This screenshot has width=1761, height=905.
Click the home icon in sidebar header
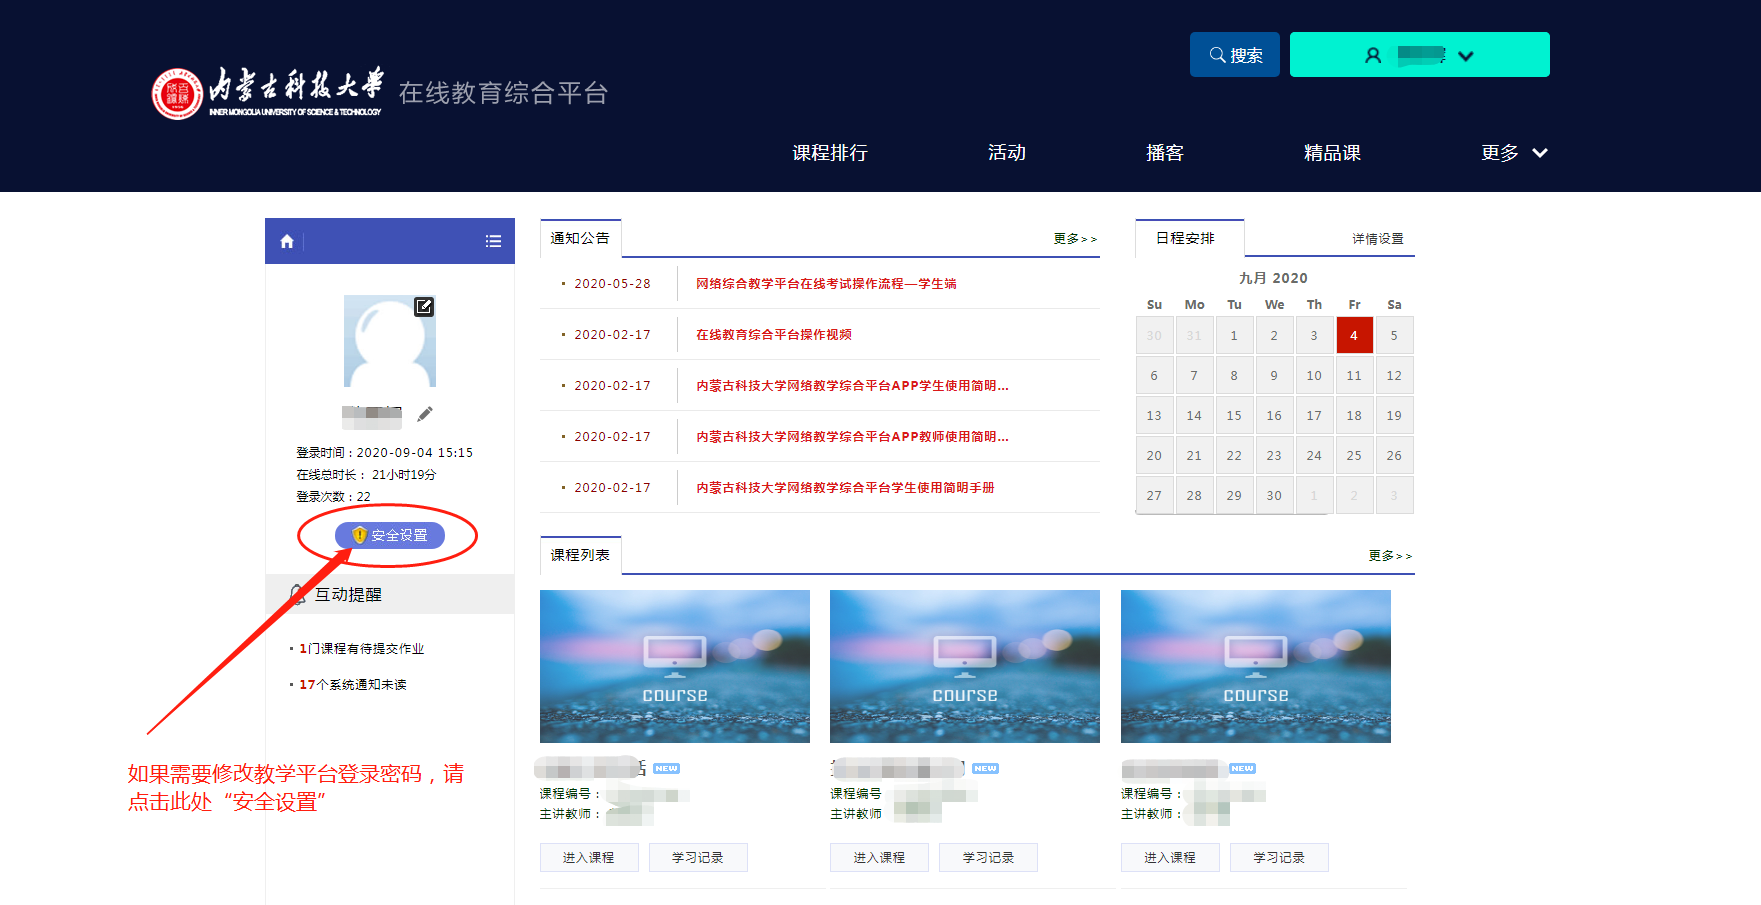(287, 241)
